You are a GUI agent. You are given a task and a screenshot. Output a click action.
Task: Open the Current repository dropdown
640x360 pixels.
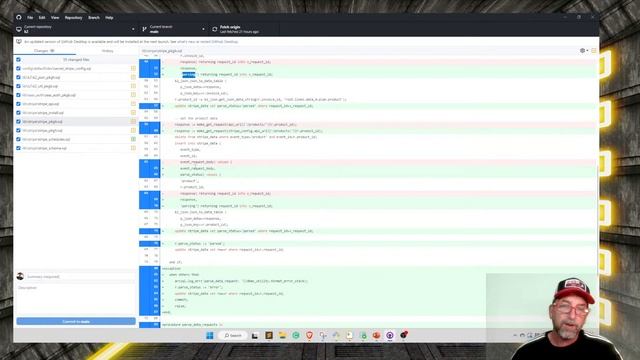coord(76,29)
